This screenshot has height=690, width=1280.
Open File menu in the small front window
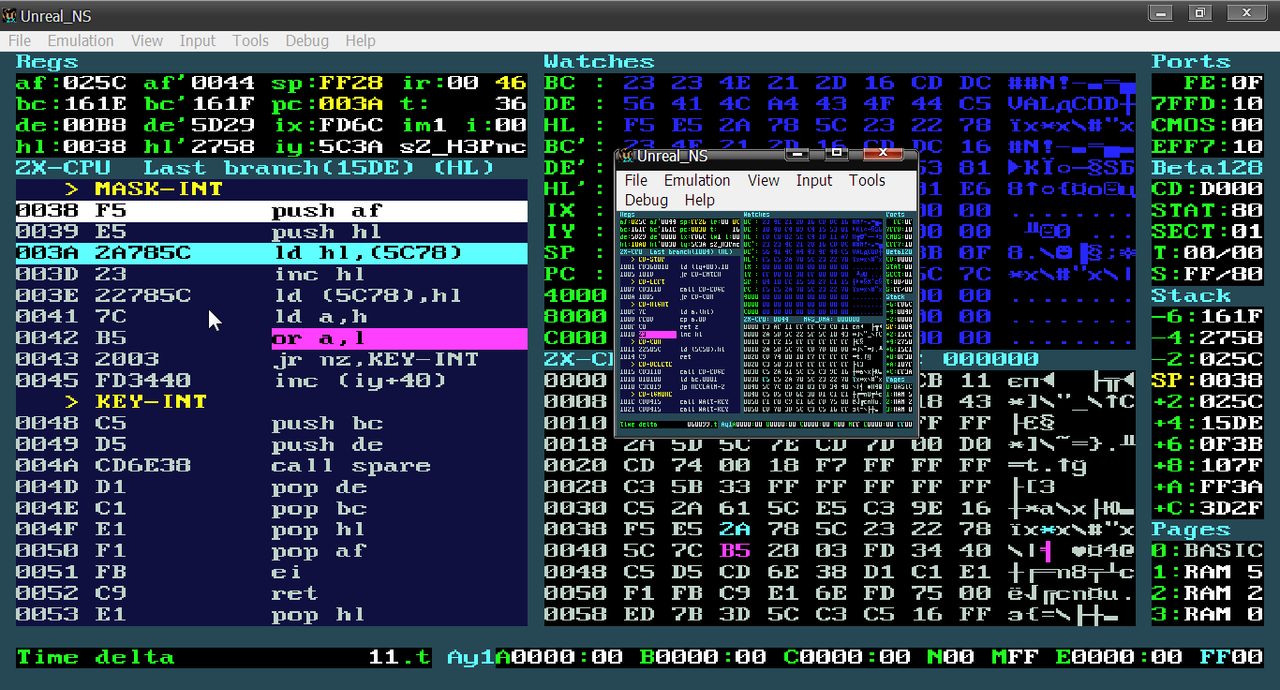point(636,180)
